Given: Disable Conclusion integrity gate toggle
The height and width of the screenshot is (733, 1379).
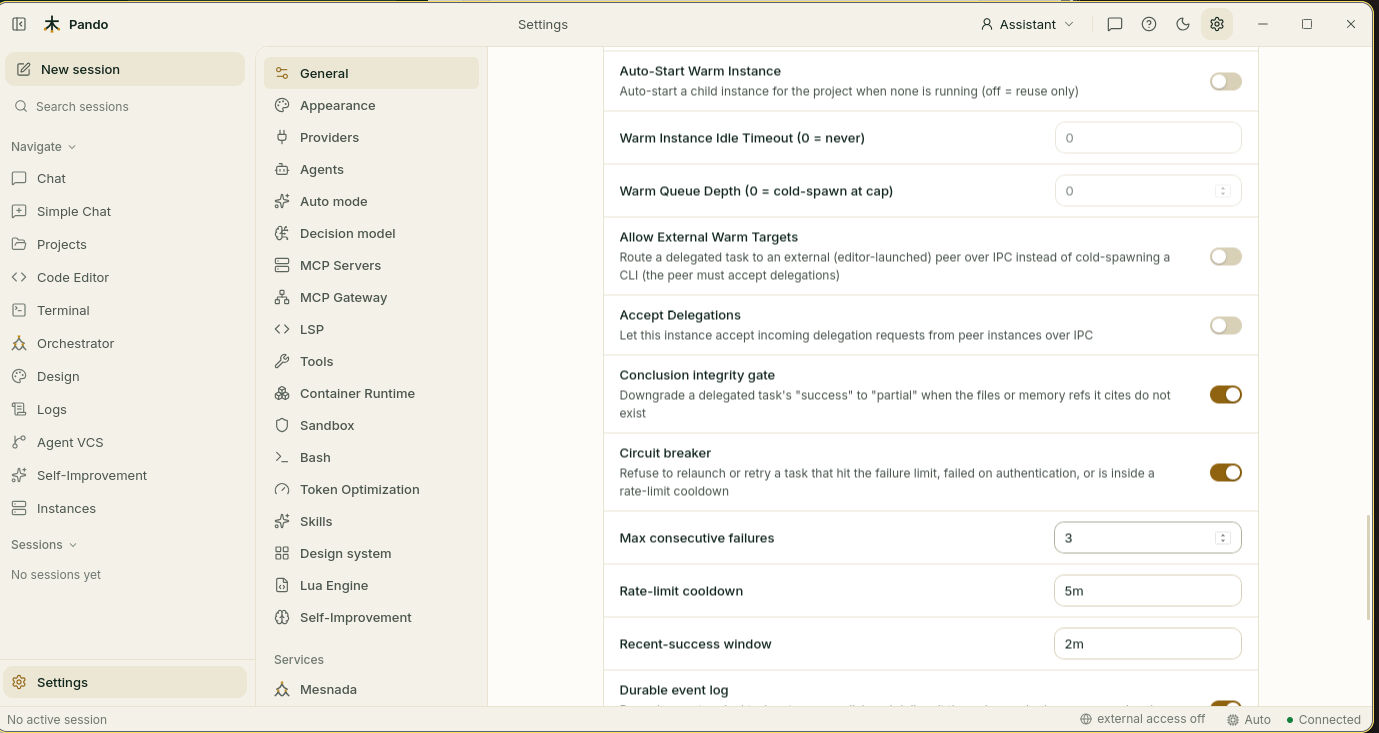Looking at the screenshot, I should coord(1225,394).
